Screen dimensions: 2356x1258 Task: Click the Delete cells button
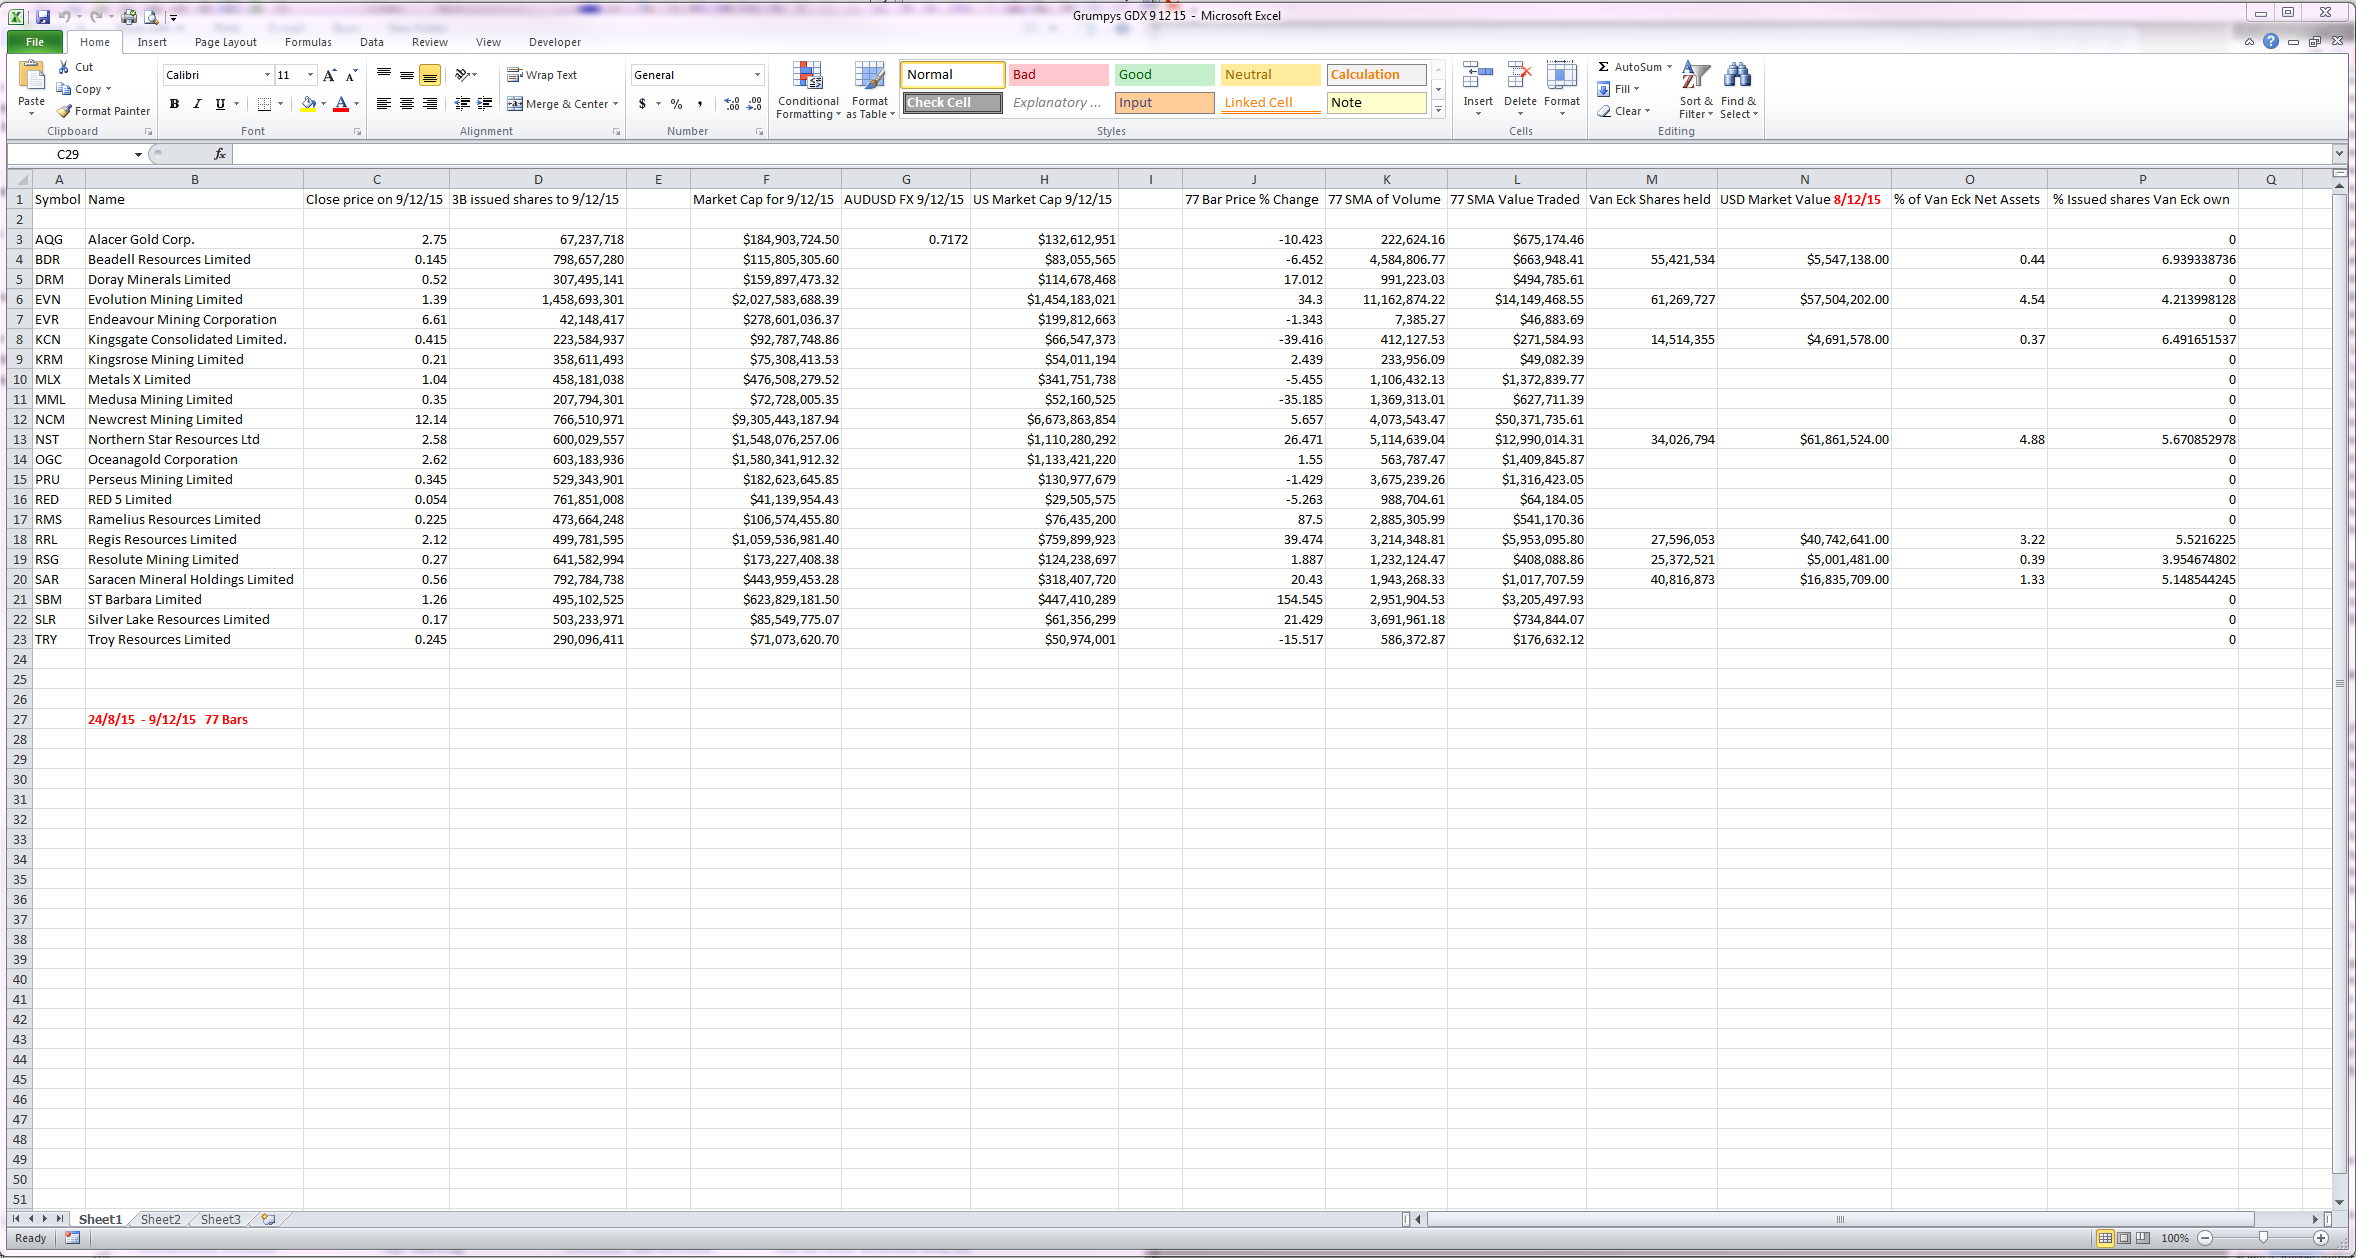[1520, 88]
